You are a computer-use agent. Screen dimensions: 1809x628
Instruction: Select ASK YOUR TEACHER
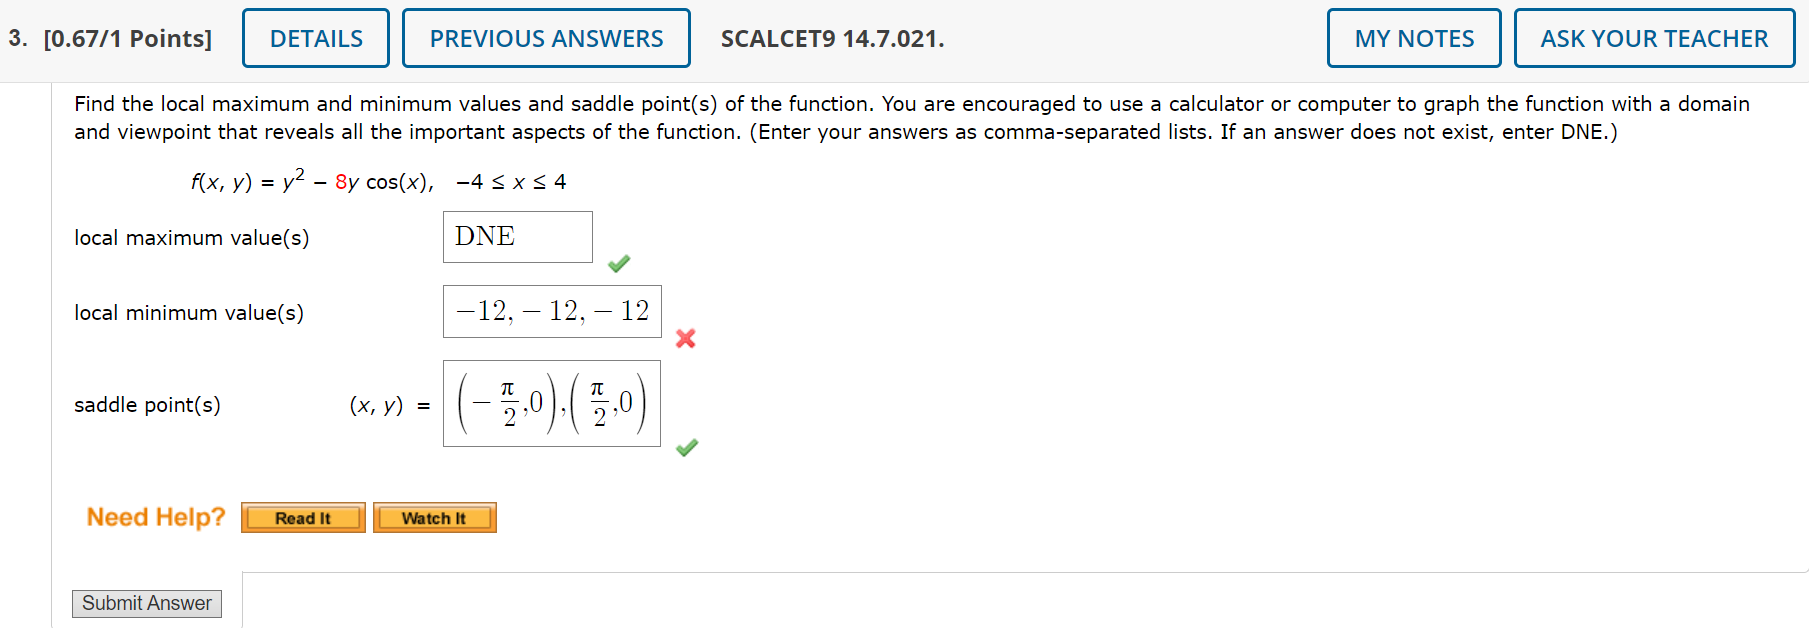point(1654,37)
